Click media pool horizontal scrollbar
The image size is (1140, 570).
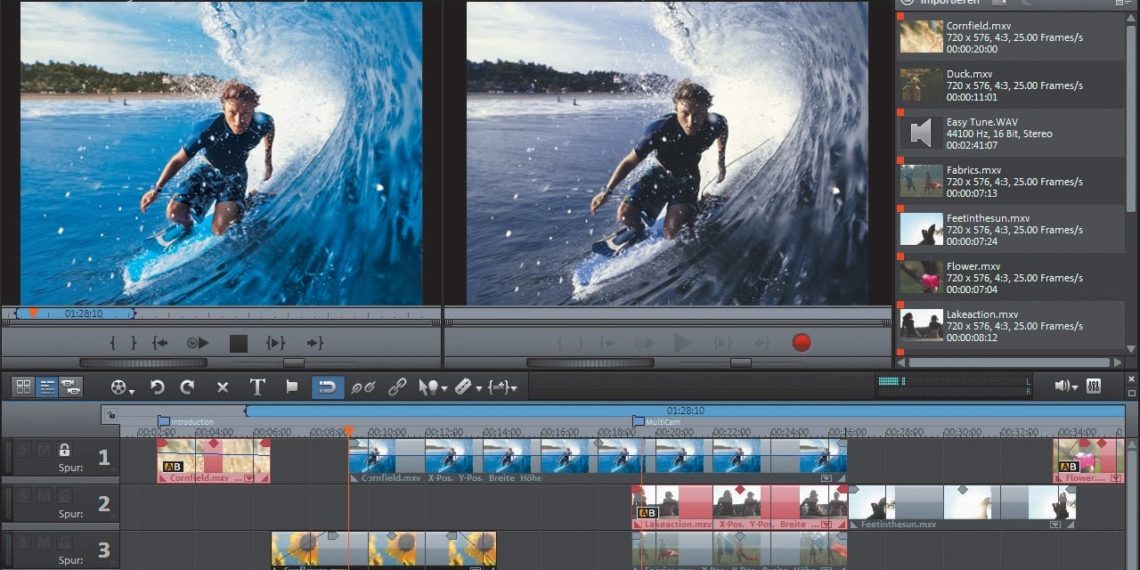pos(1009,362)
